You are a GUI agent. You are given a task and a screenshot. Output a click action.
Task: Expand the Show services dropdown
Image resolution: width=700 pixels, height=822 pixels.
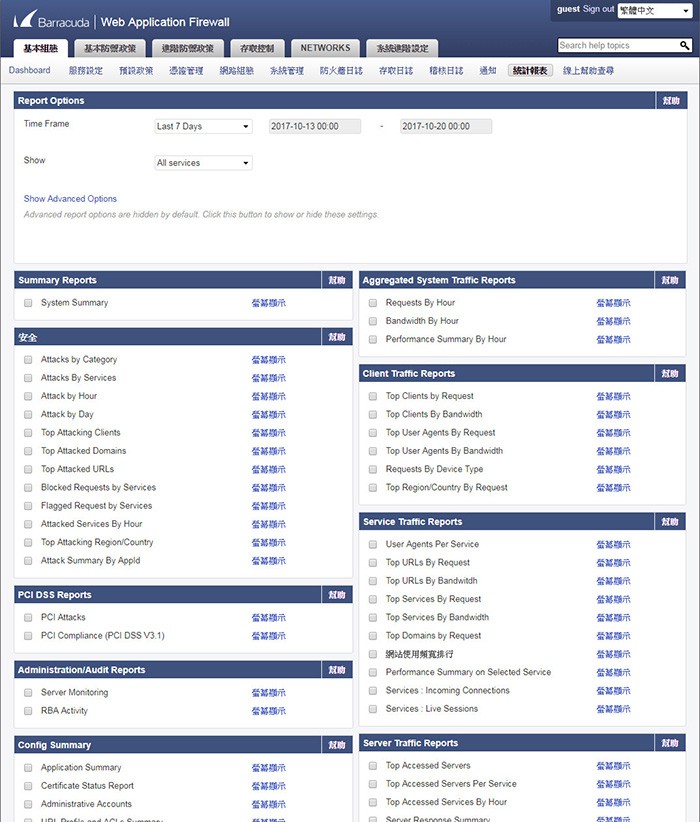(203, 163)
